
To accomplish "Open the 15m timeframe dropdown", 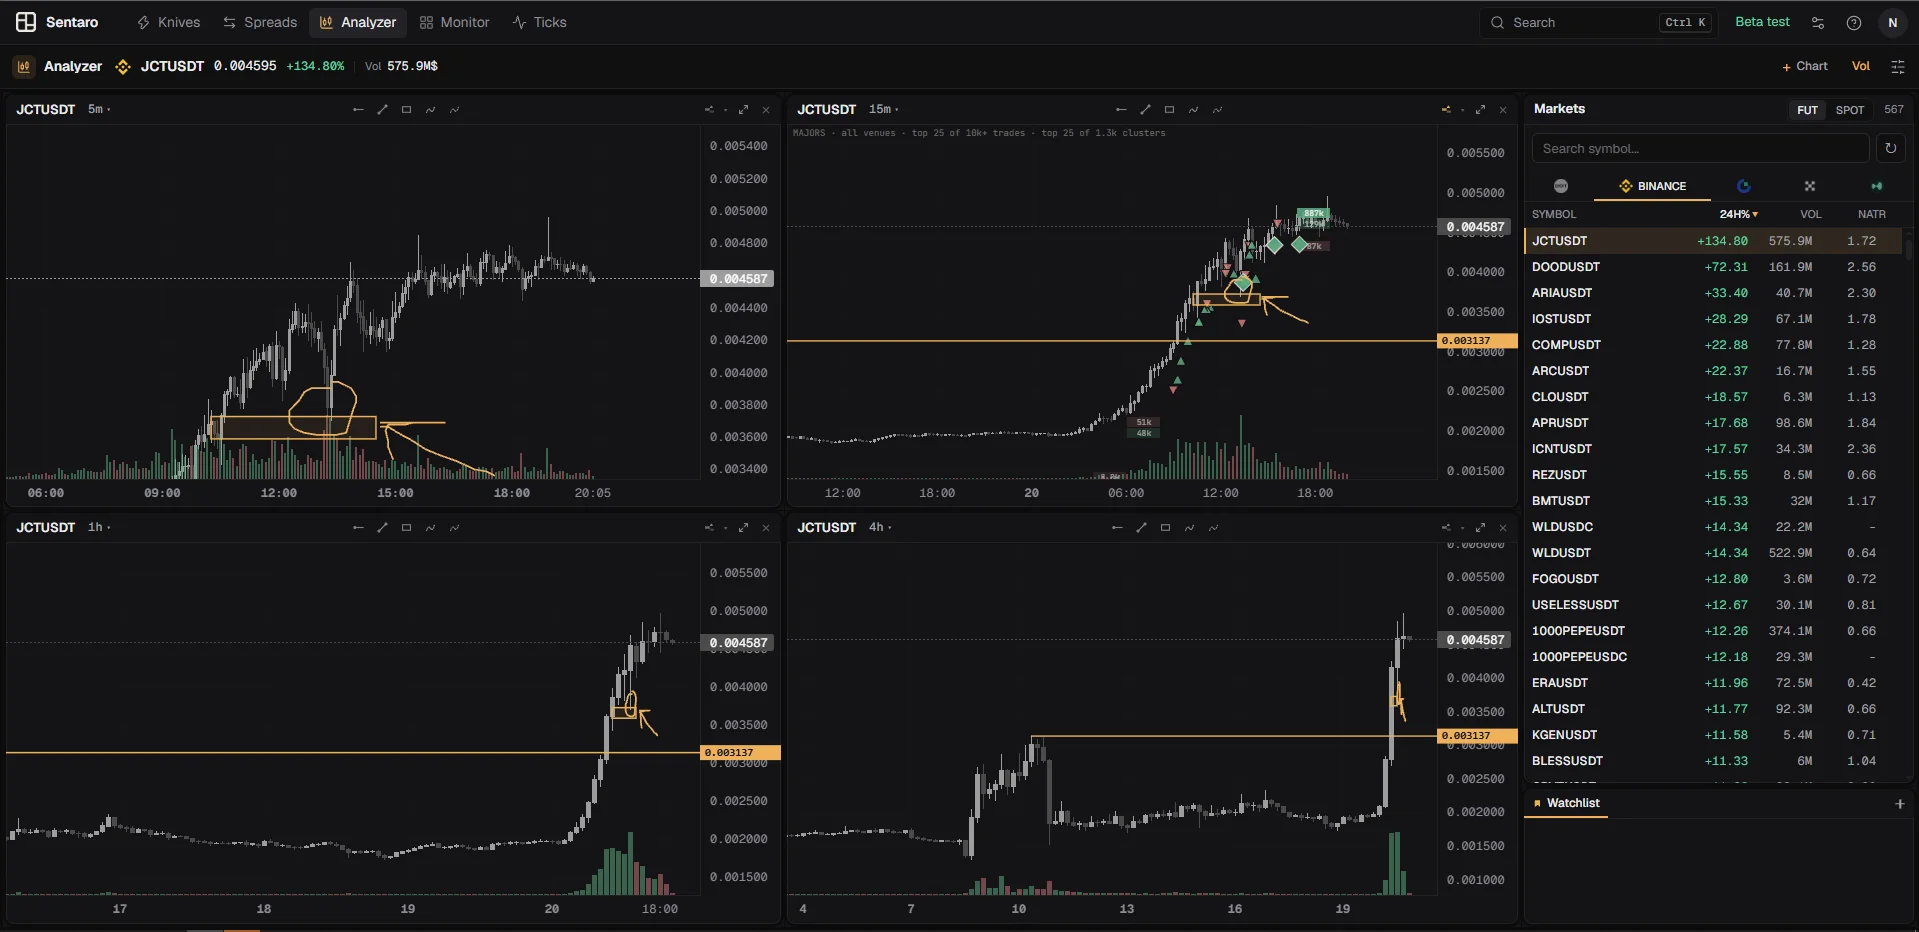I will [x=884, y=109].
